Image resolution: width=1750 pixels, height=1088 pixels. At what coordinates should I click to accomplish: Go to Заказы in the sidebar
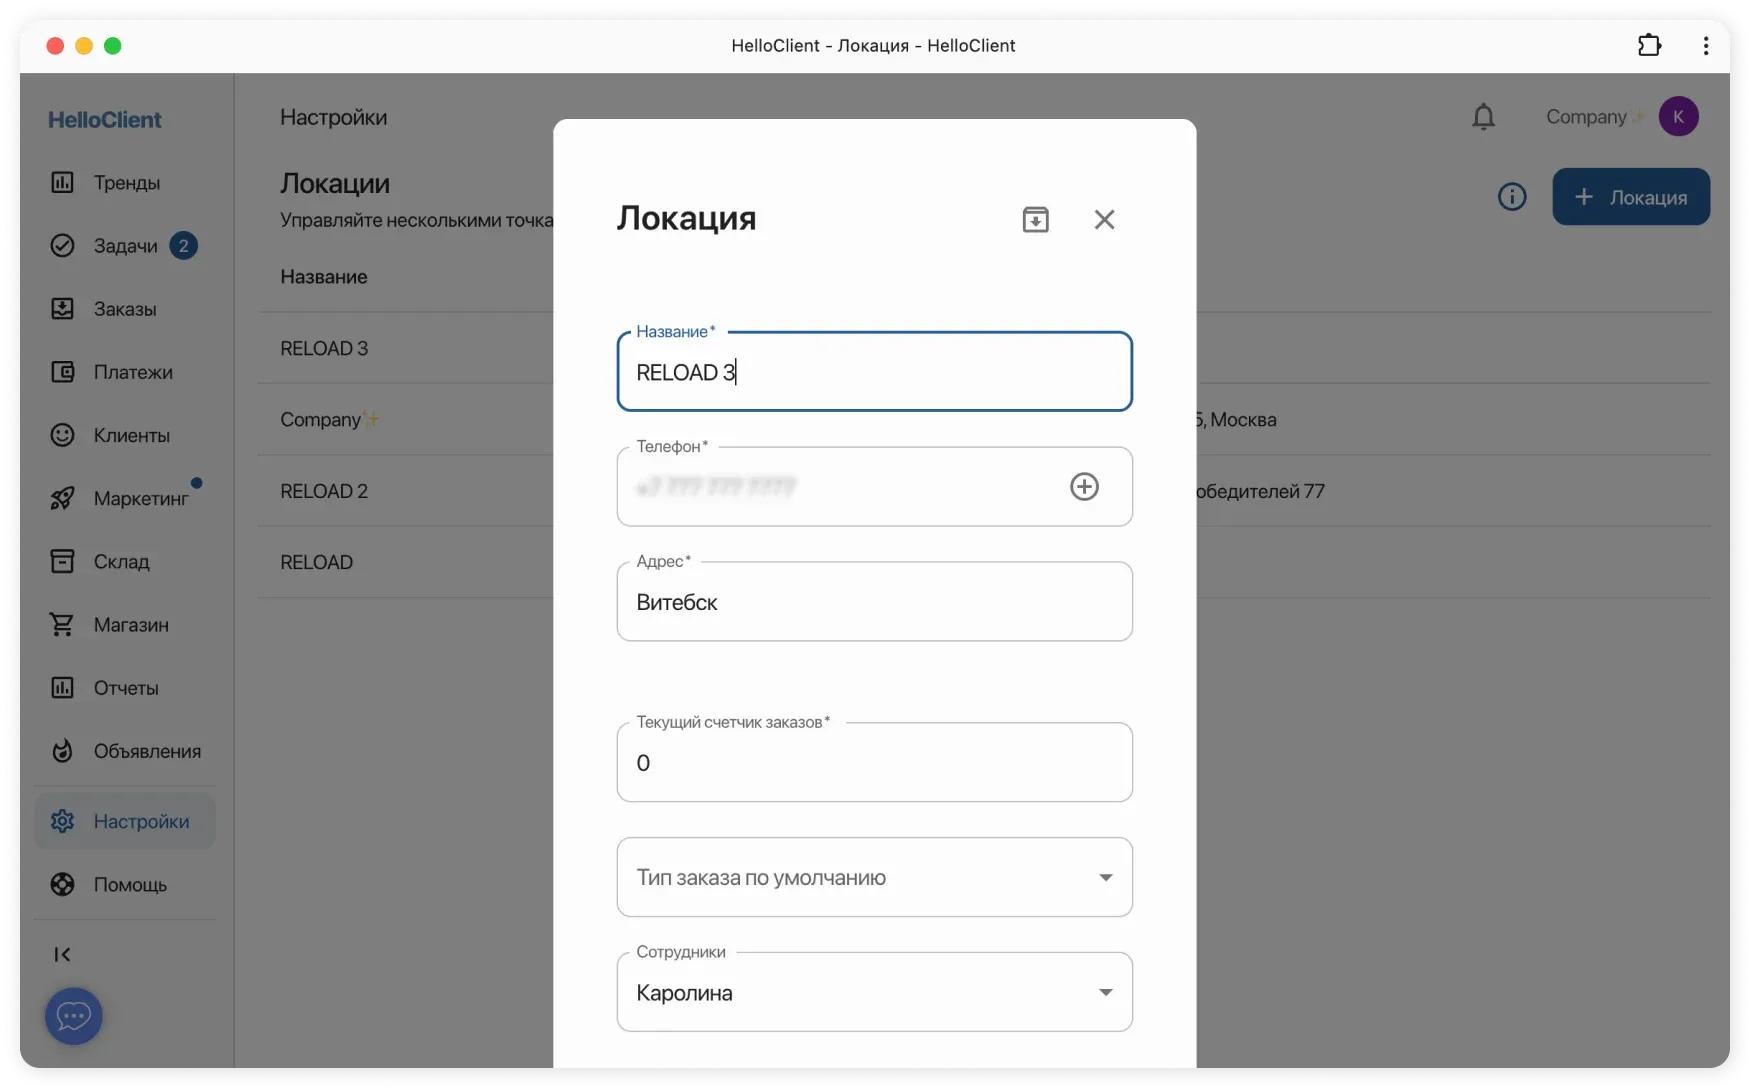[124, 309]
